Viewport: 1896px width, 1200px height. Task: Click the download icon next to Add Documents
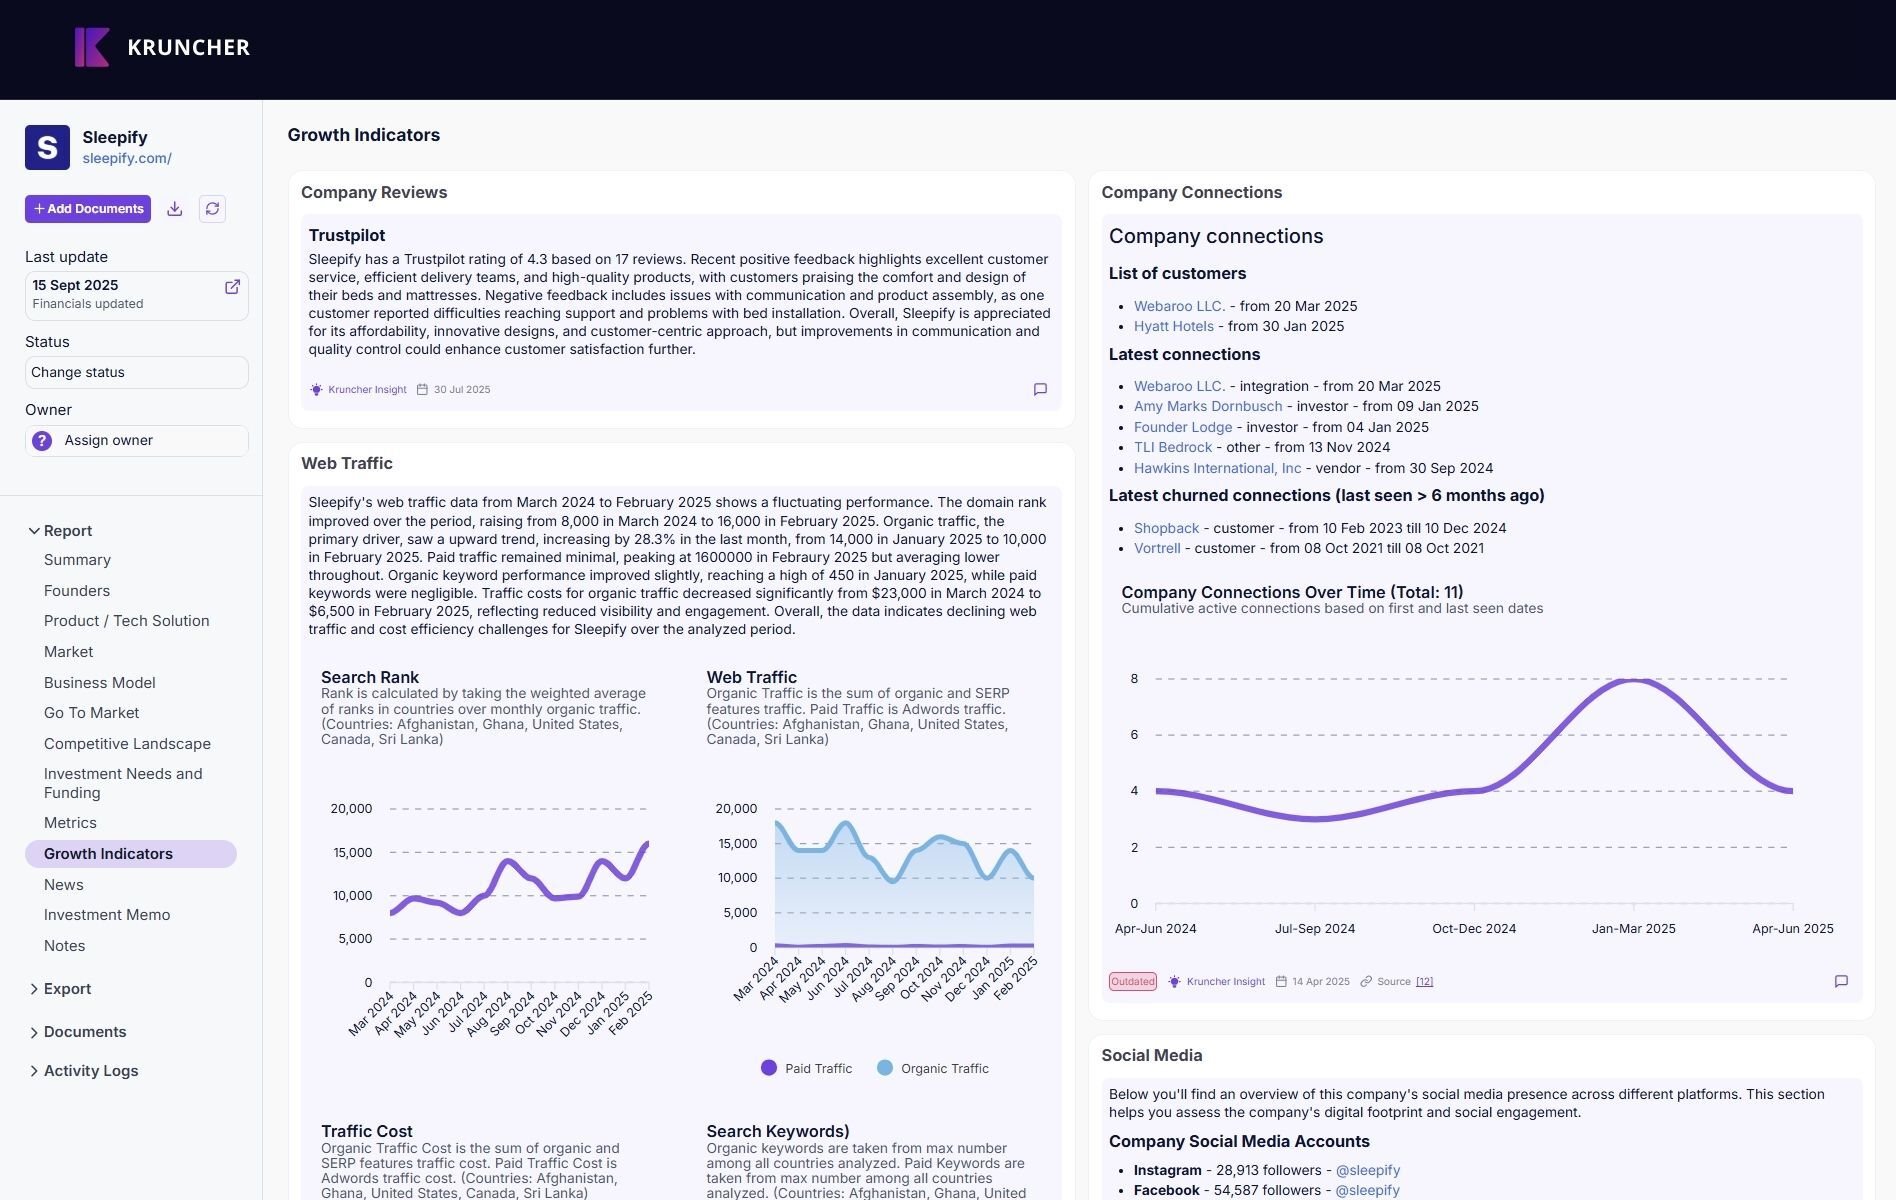(x=175, y=209)
